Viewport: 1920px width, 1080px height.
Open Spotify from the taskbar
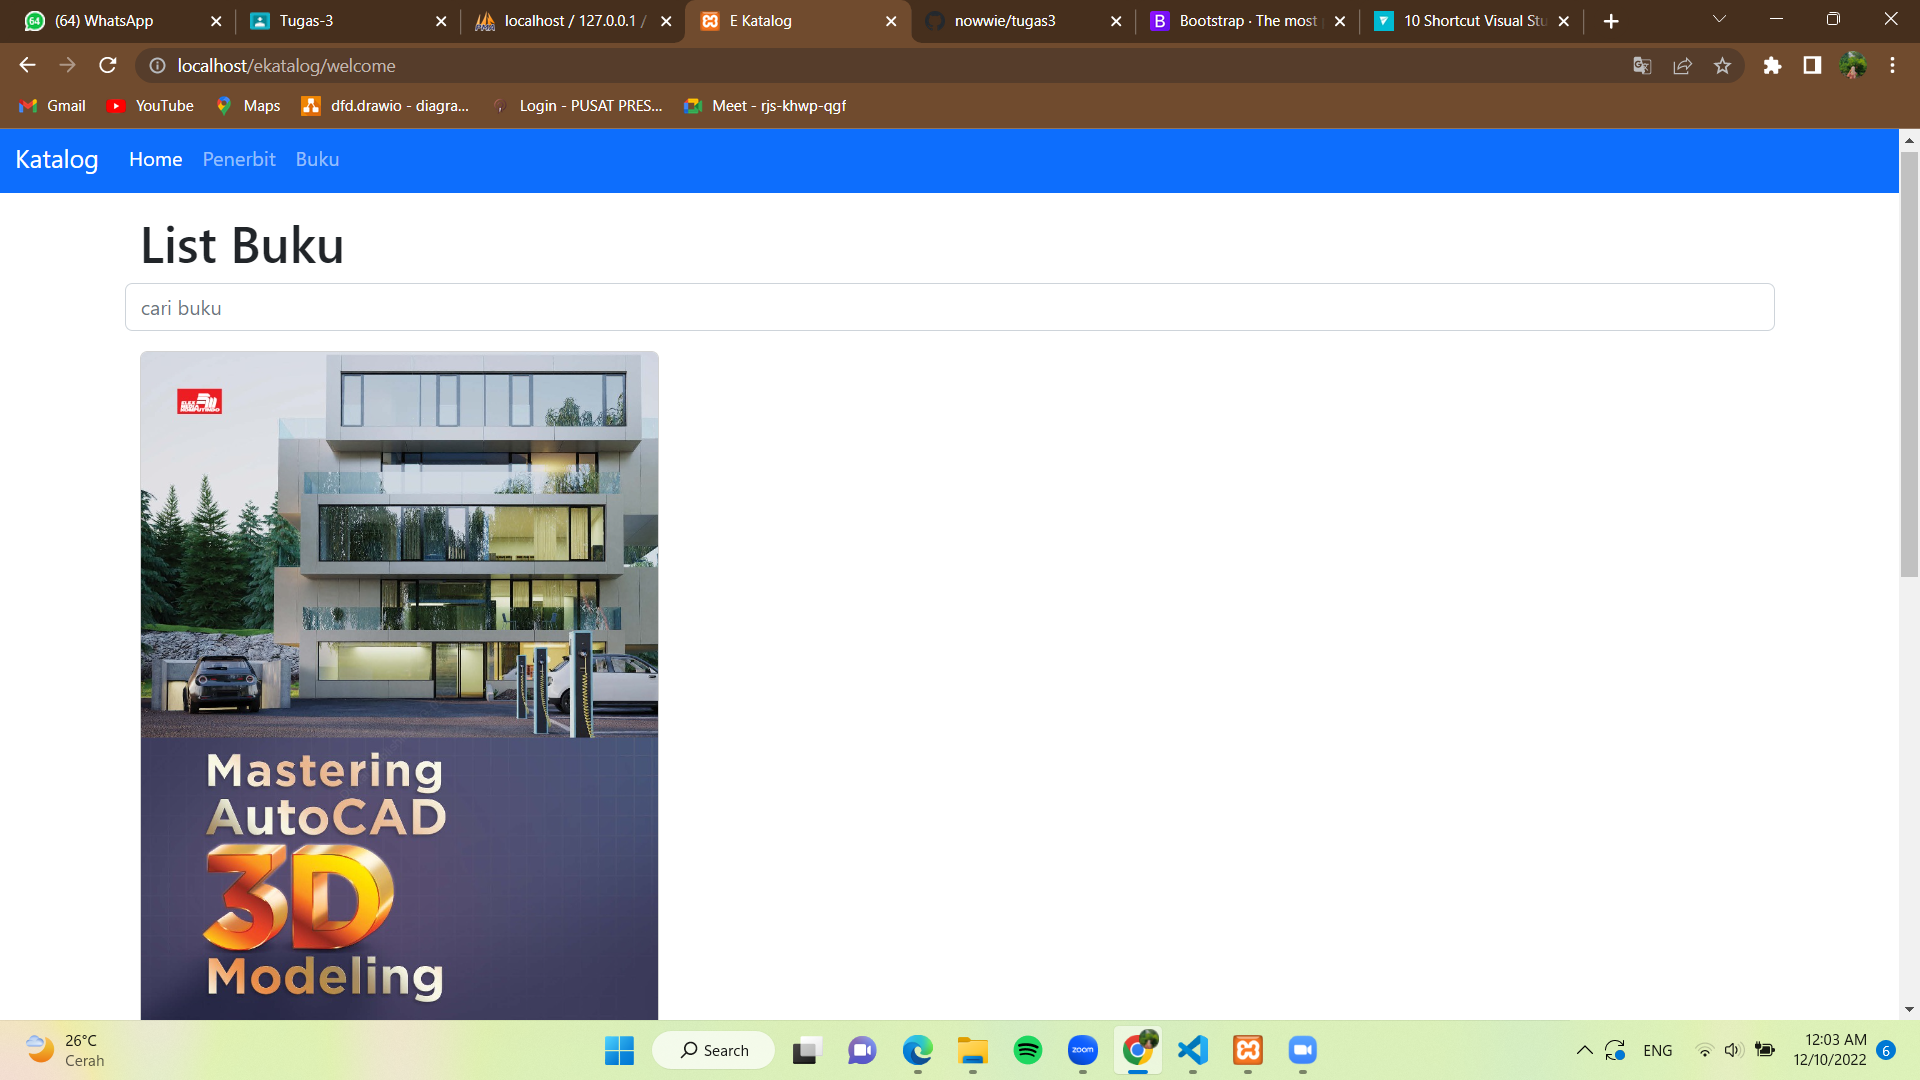[1027, 1050]
